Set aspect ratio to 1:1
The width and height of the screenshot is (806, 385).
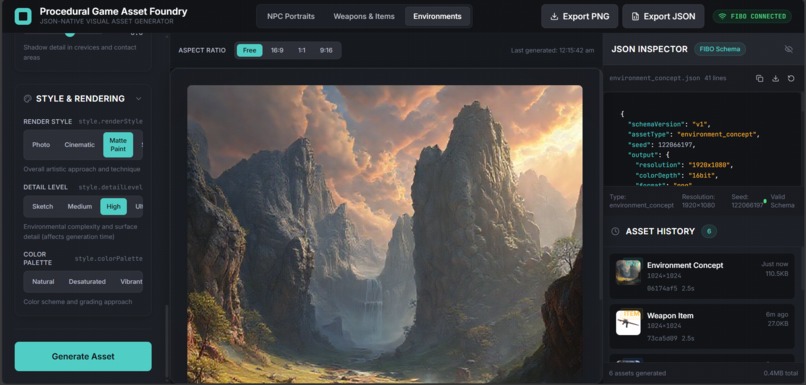(302, 50)
